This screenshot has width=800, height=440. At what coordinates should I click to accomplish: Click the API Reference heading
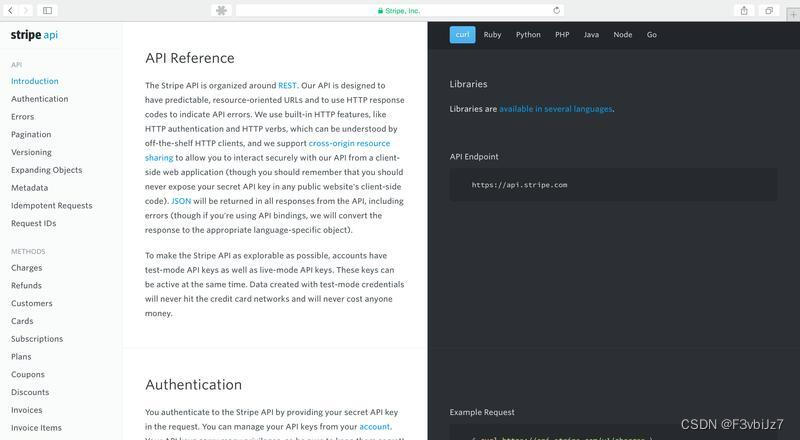click(190, 58)
